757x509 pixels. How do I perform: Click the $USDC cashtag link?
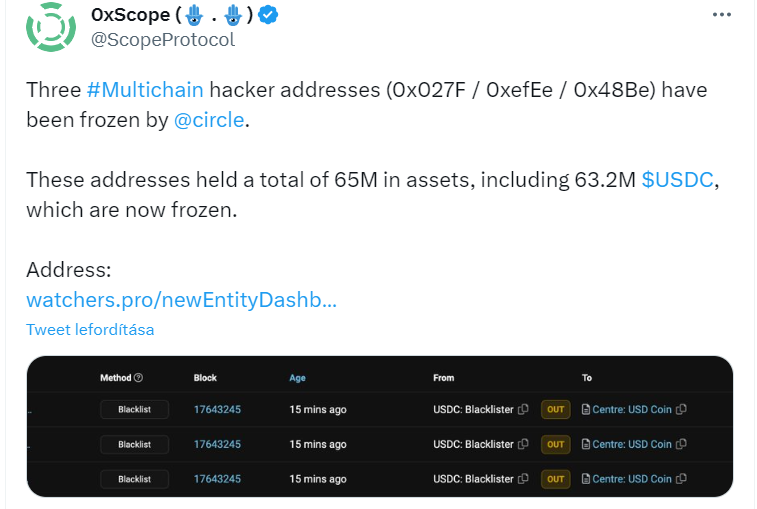click(x=677, y=180)
